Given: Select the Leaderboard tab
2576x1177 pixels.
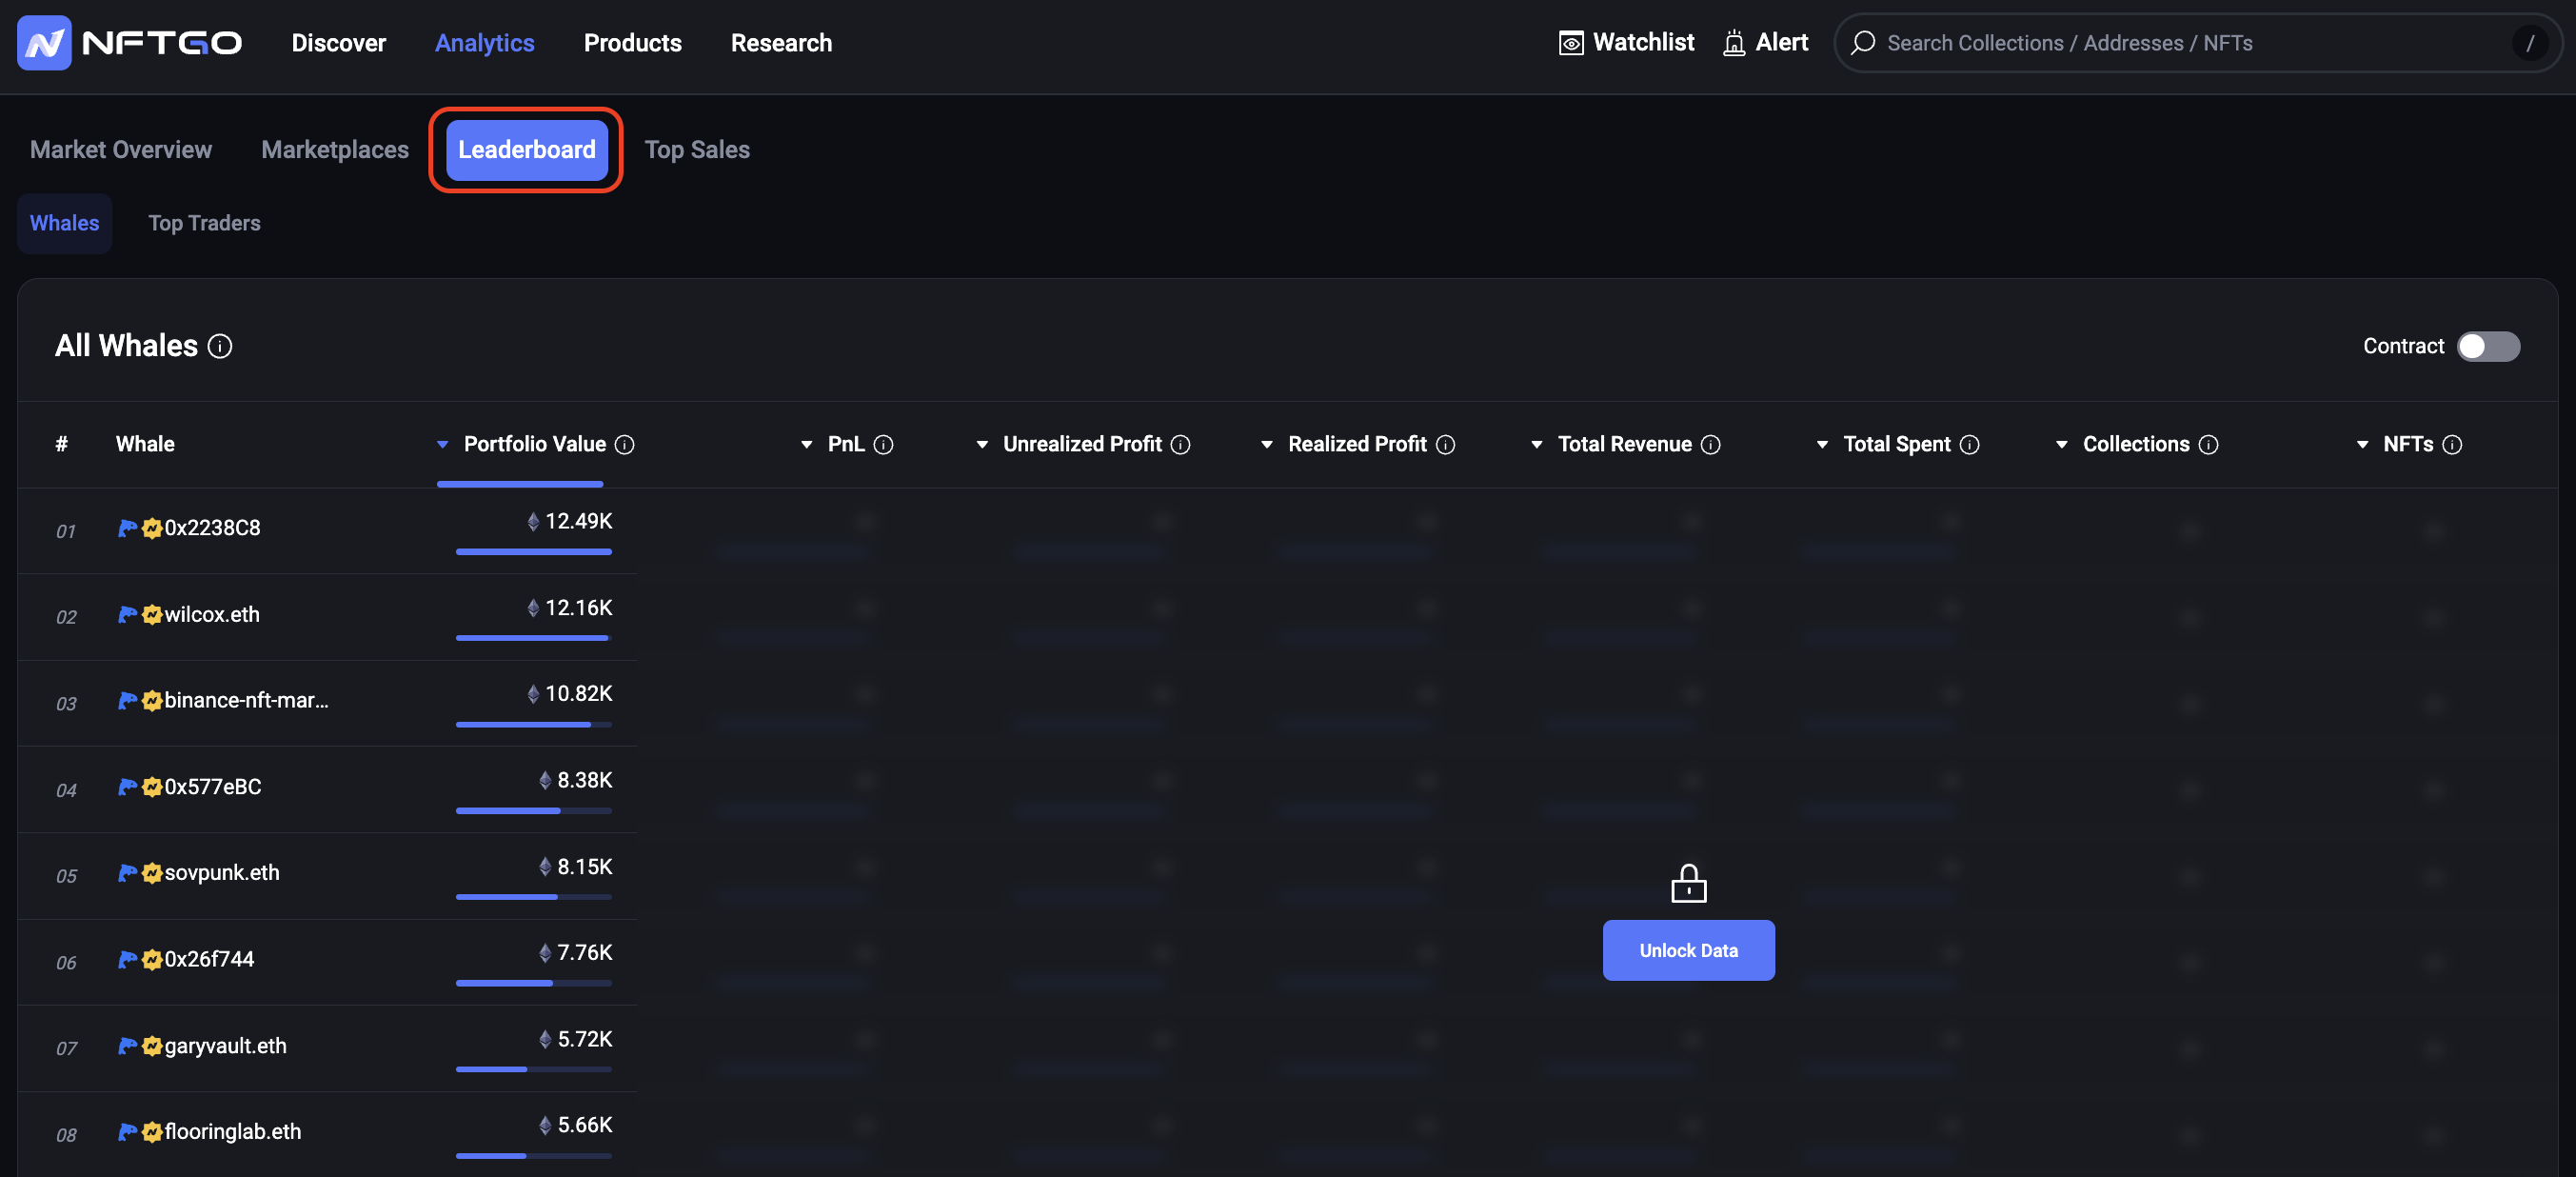Looking at the screenshot, I should click(527, 150).
